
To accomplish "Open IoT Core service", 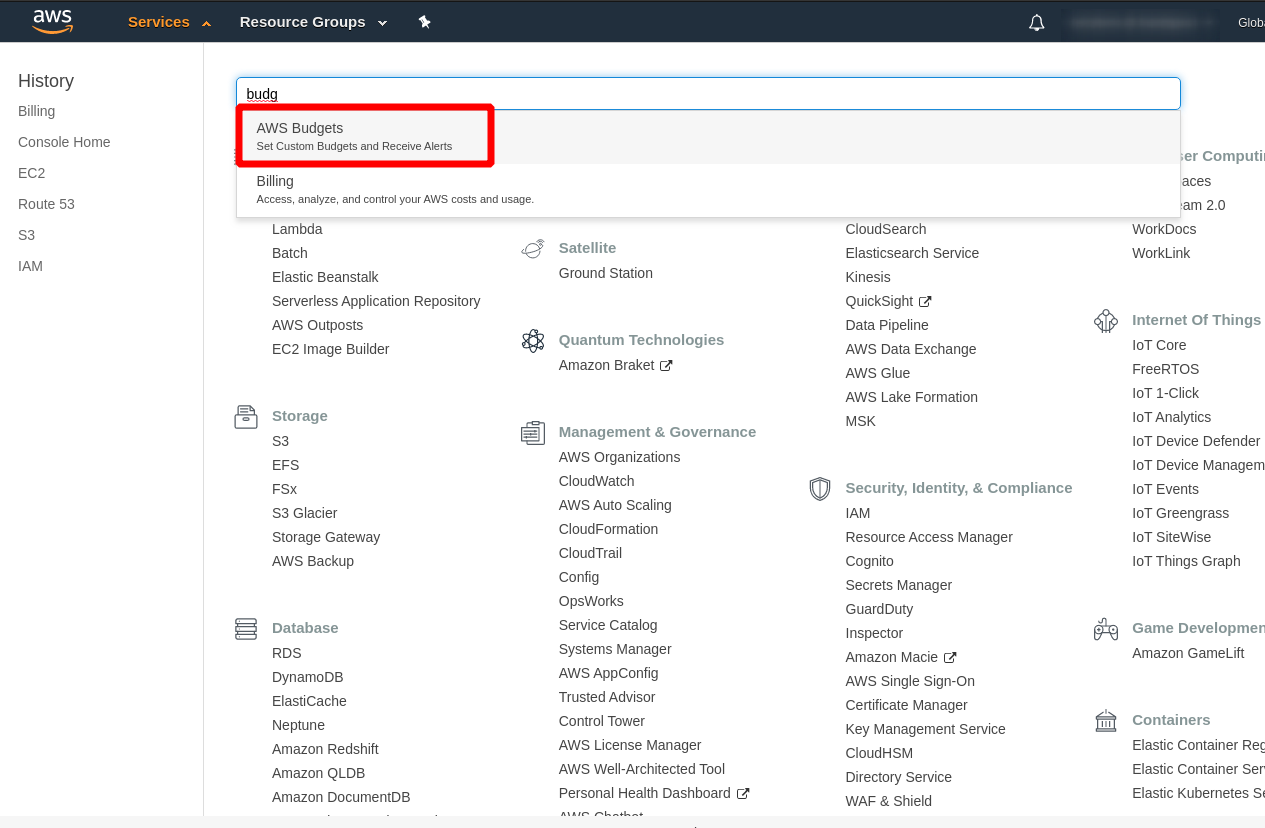I will (x=1159, y=345).
